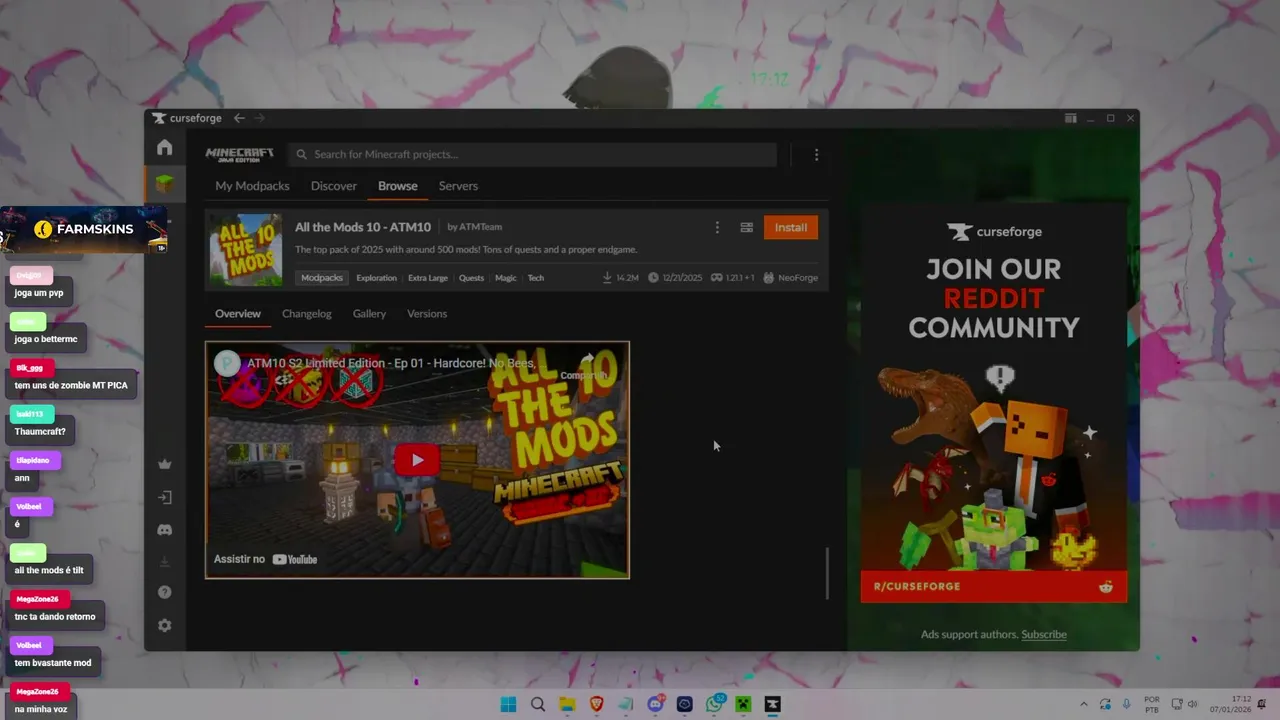Click the Minecraft Java Edition logo
This screenshot has height=720, width=1280.
point(239,154)
